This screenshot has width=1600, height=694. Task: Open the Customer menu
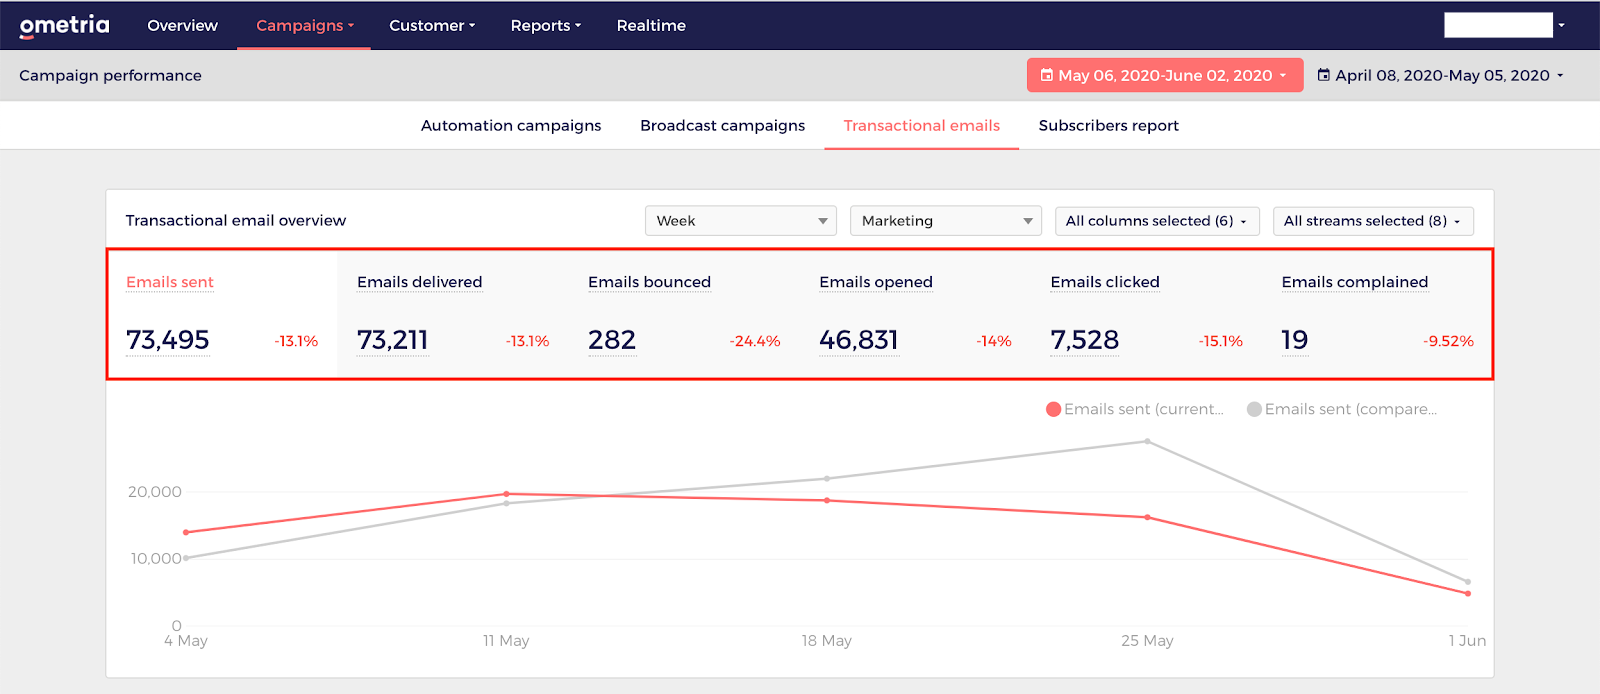[x=432, y=26]
